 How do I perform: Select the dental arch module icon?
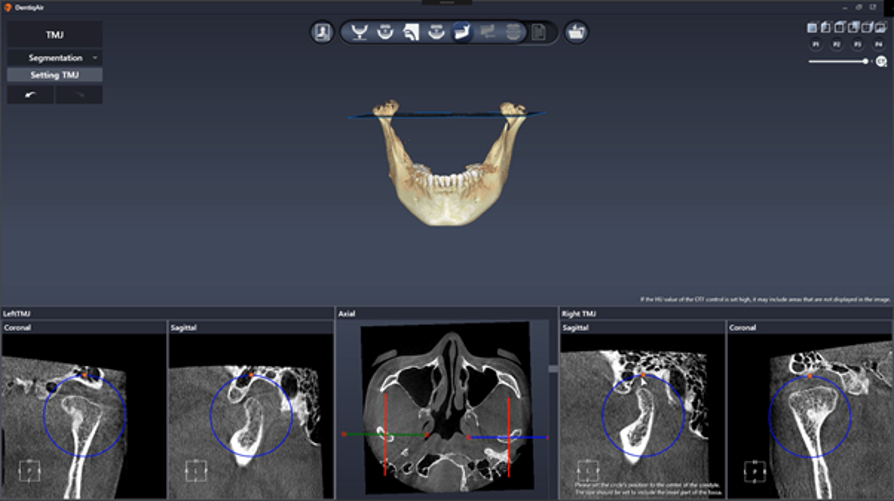click(359, 32)
